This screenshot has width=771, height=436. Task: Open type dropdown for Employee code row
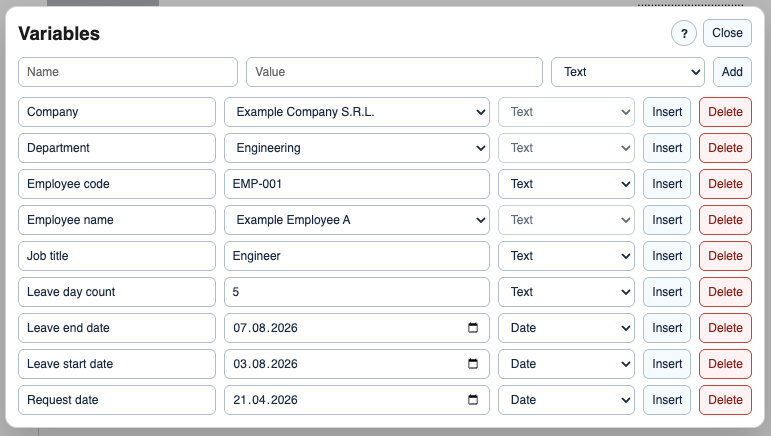[566, 184]
